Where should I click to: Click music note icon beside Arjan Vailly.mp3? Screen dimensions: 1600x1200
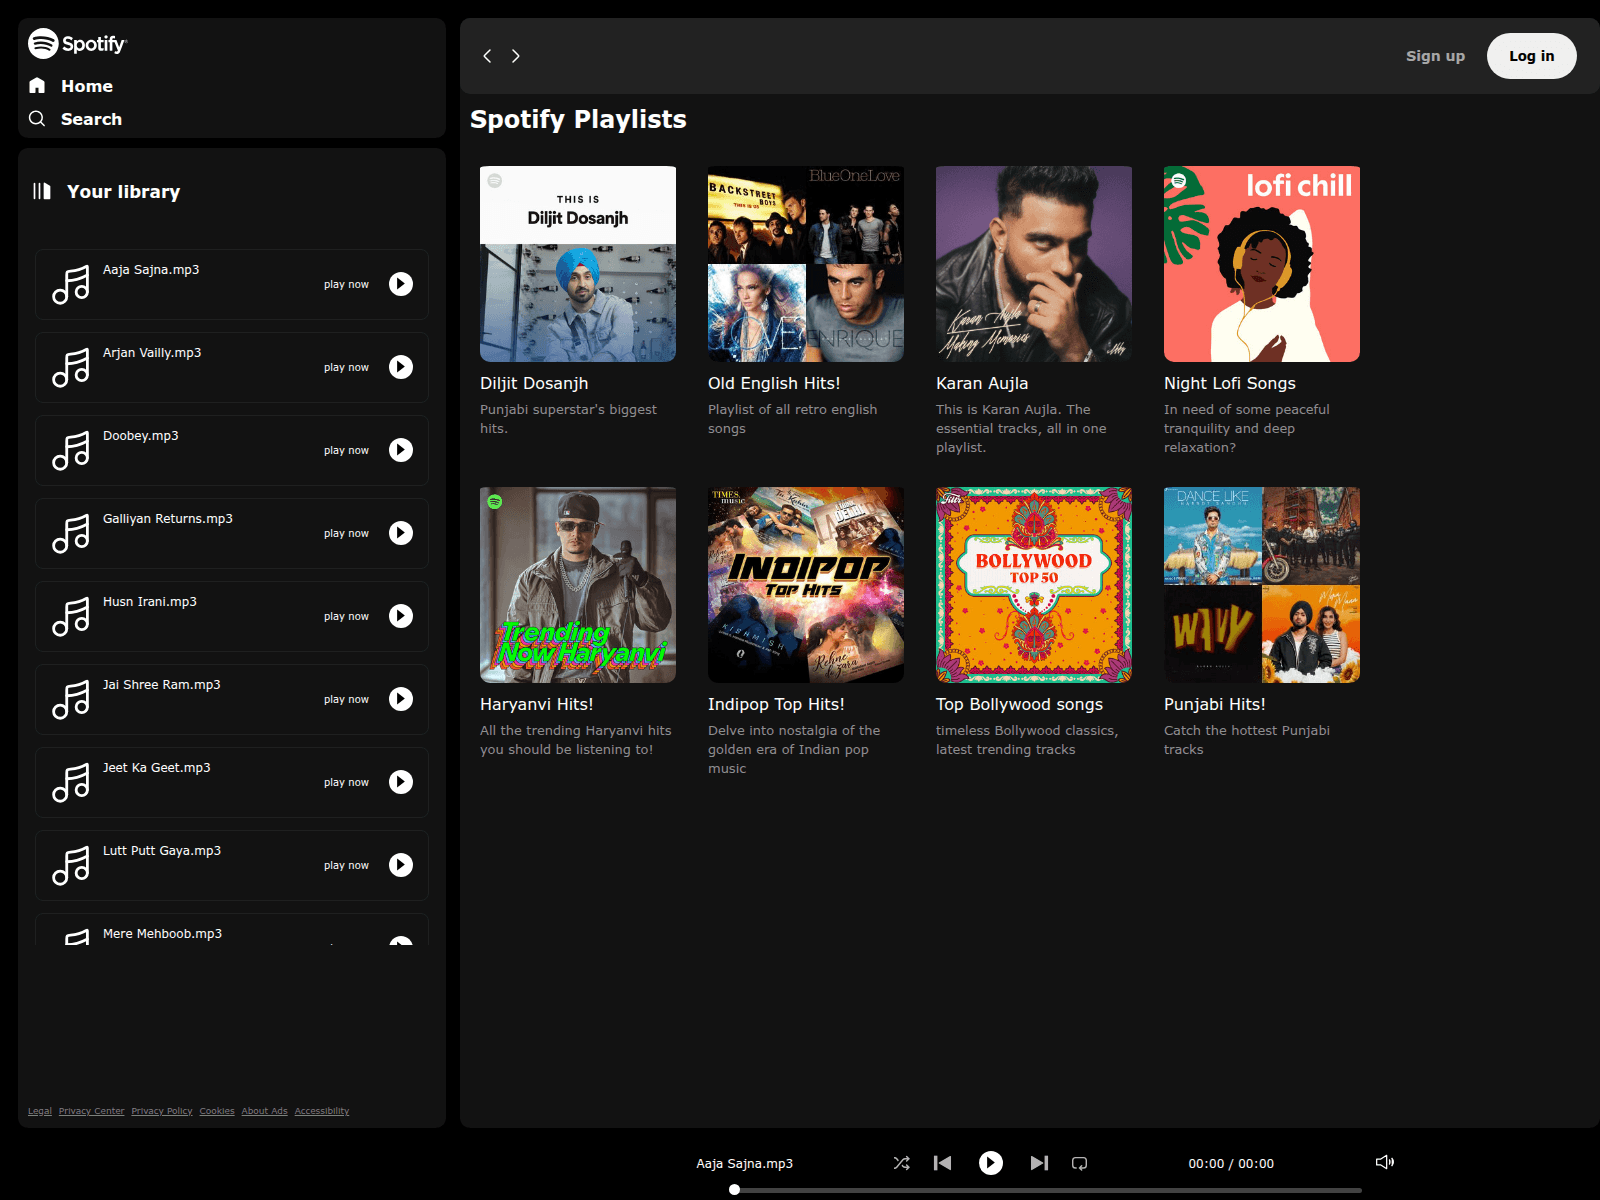71,368
